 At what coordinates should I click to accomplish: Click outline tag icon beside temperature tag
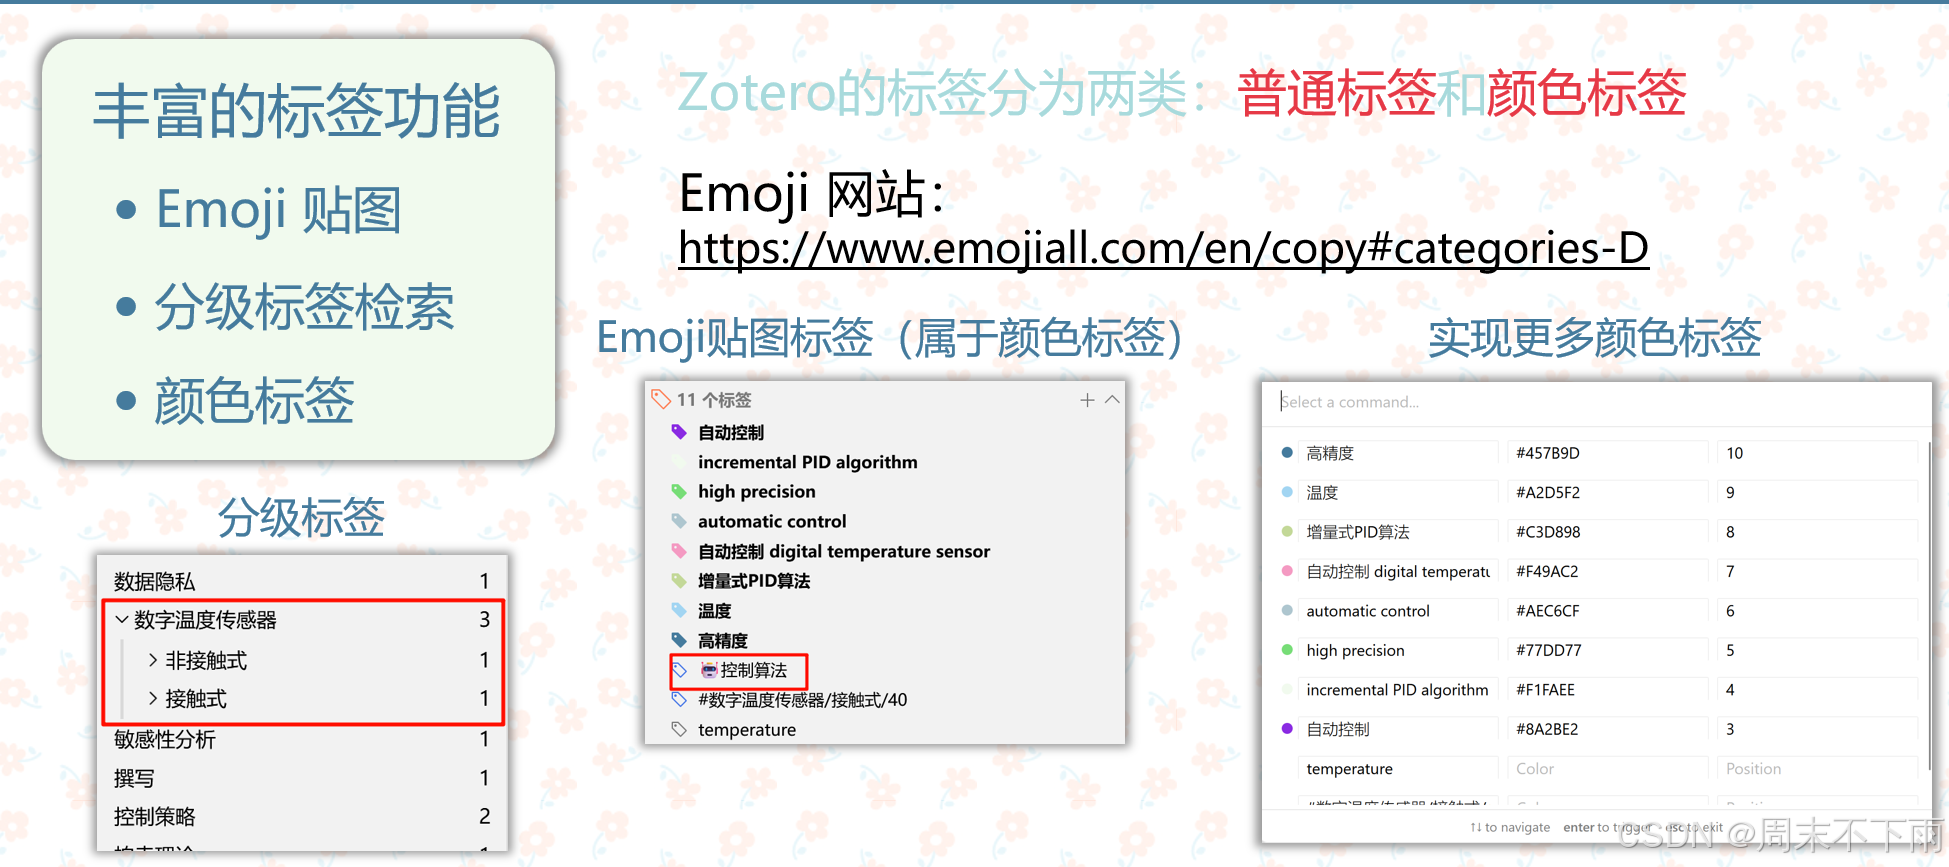point(679,729)
